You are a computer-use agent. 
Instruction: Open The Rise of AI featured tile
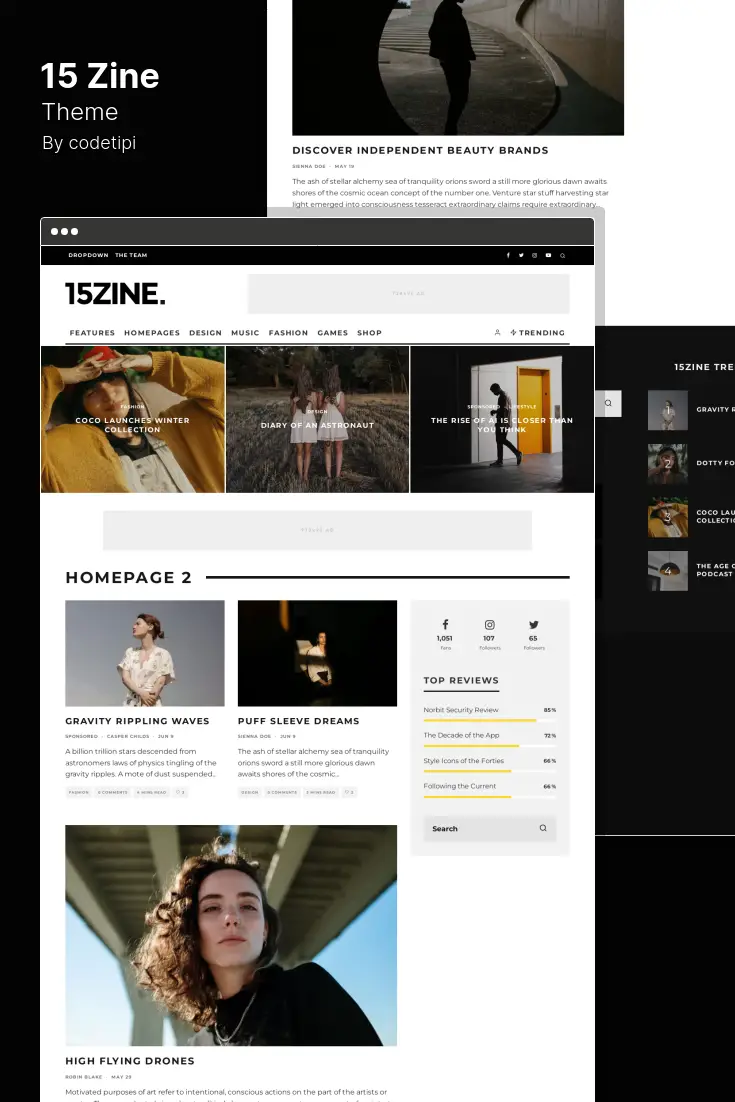[x=502, y=419]
